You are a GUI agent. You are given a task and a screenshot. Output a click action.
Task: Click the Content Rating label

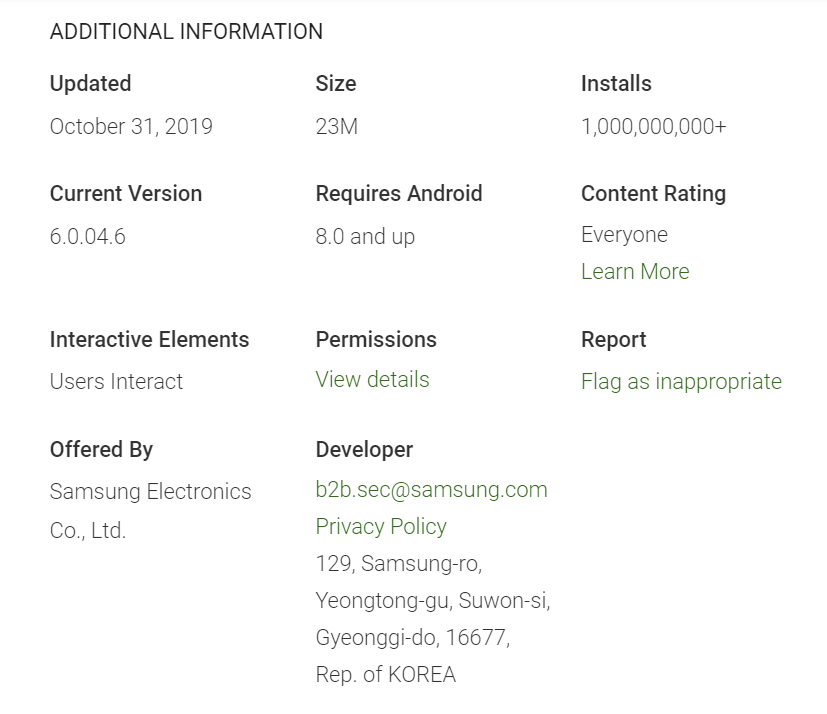click(x=653, y=194)
